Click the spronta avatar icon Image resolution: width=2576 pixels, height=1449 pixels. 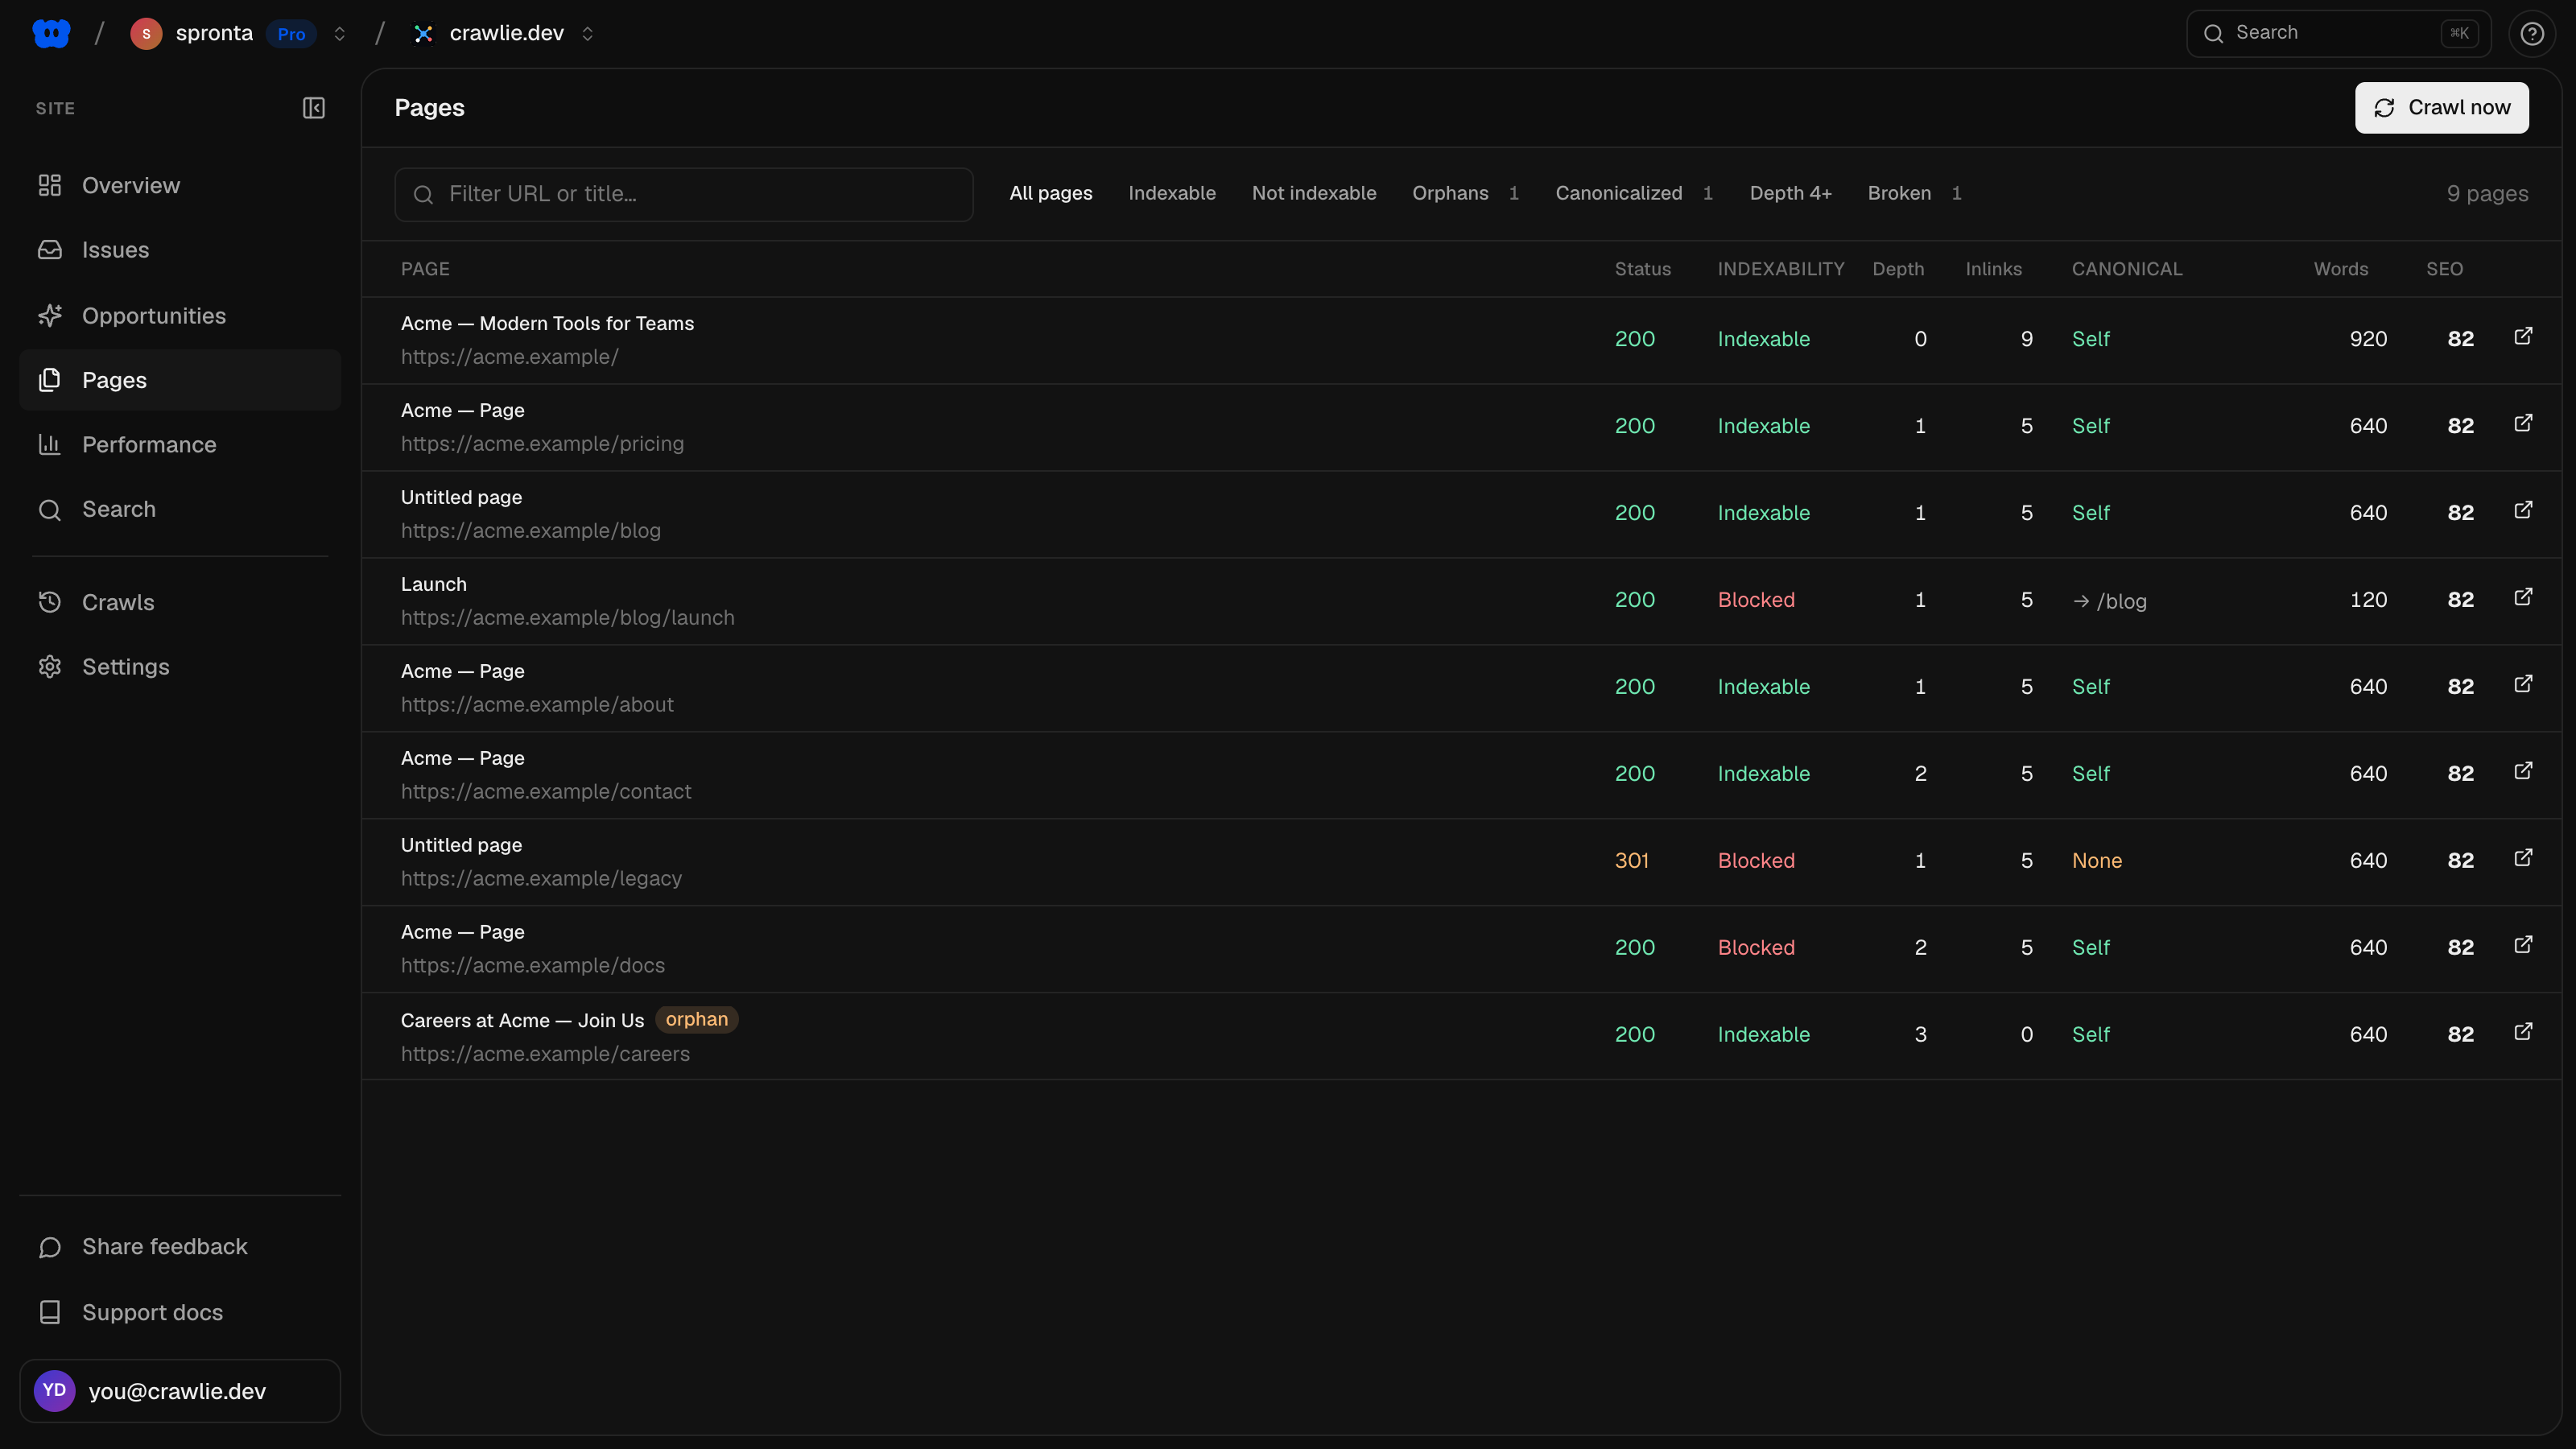pyautogui.click(x=146, y=33)
